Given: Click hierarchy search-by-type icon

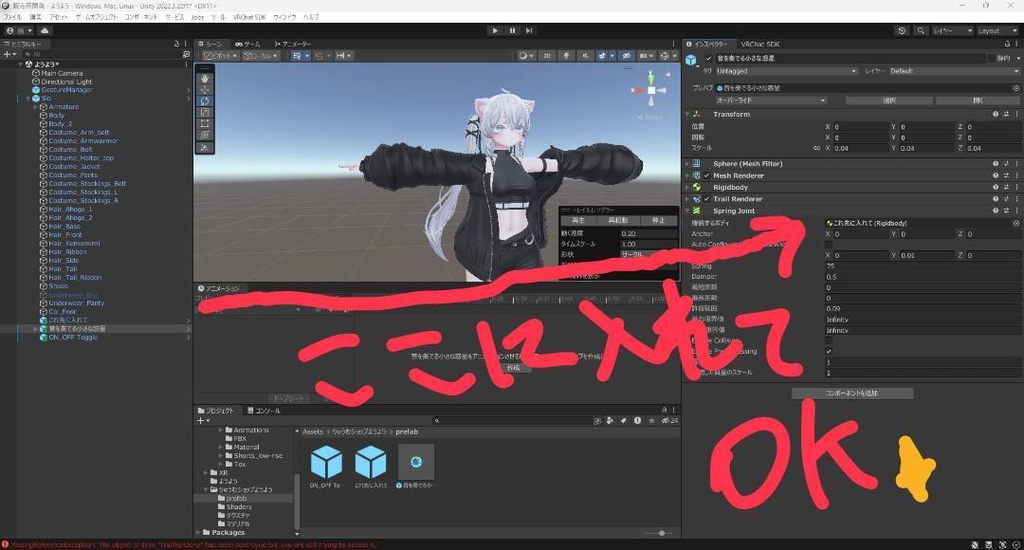Looking at the screenshot, I should coord(186,54).
